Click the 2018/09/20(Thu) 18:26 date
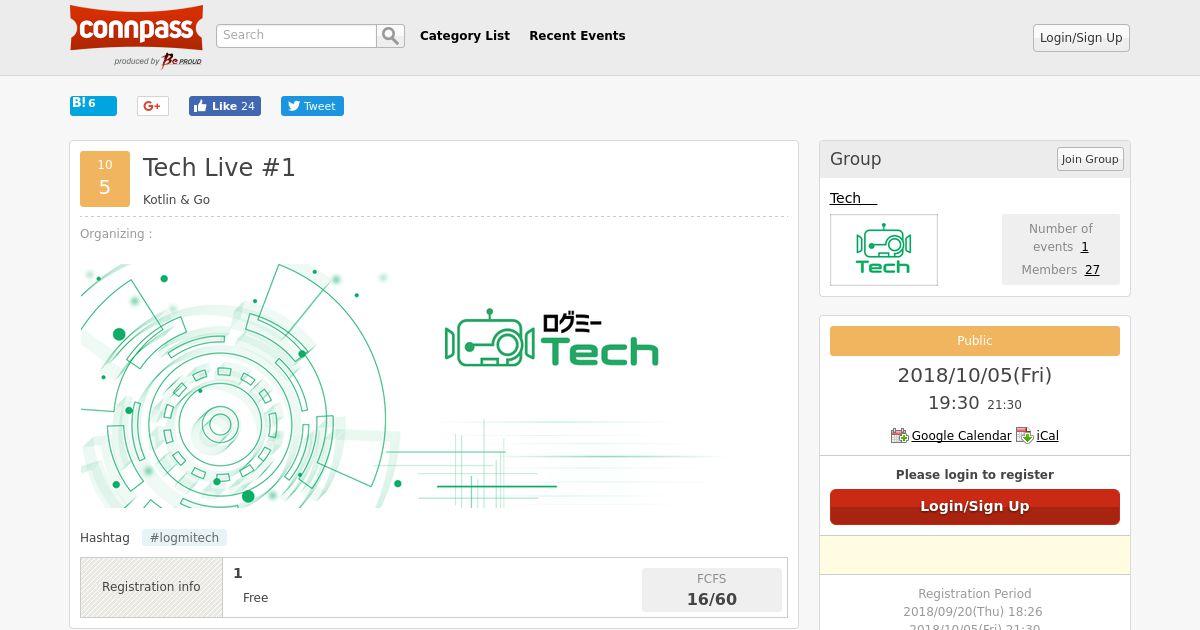The height and width of the screenshot is (630, 1200). (973, 612)
